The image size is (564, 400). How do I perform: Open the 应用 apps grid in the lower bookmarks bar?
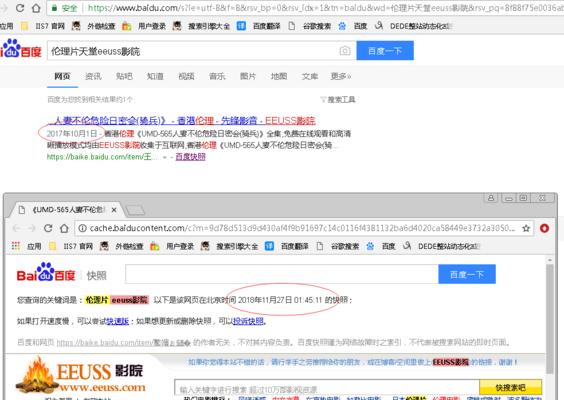coord(27,246)
